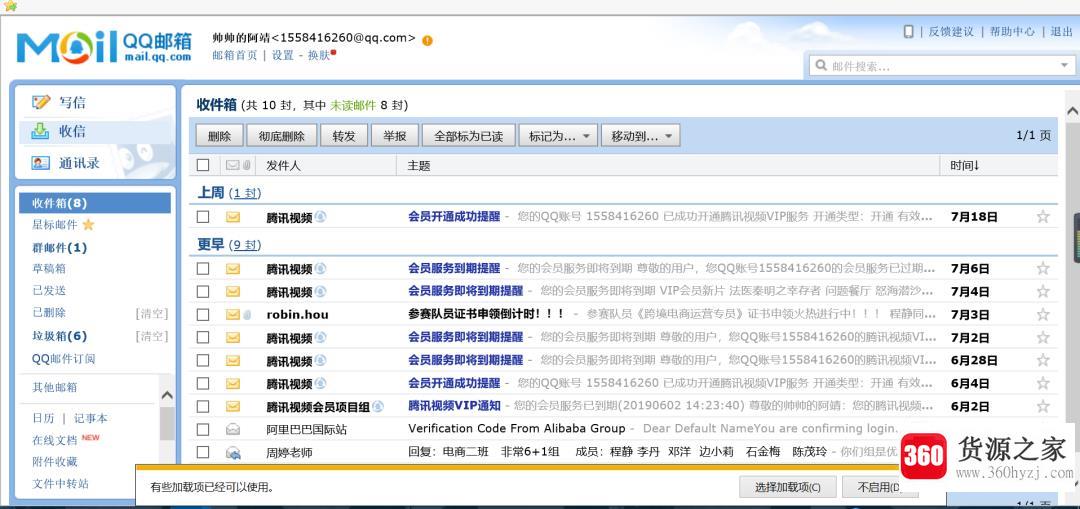The height and width of the screenshot is (509, 1080).
Task: Check the 周婷老师 email checkbox
Action: 202,453
